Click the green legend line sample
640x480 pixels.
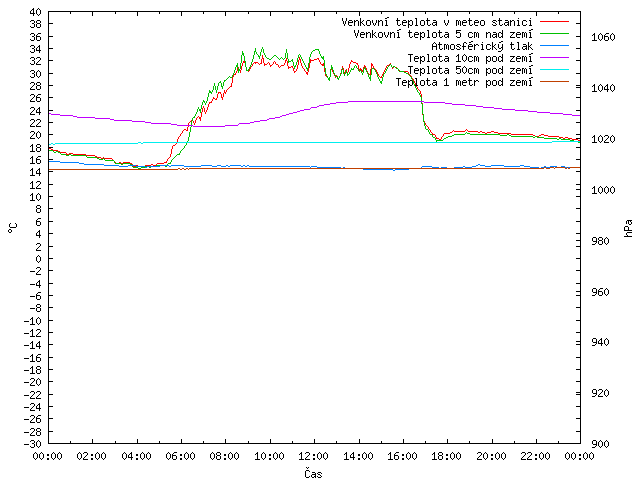coord(554,33)
